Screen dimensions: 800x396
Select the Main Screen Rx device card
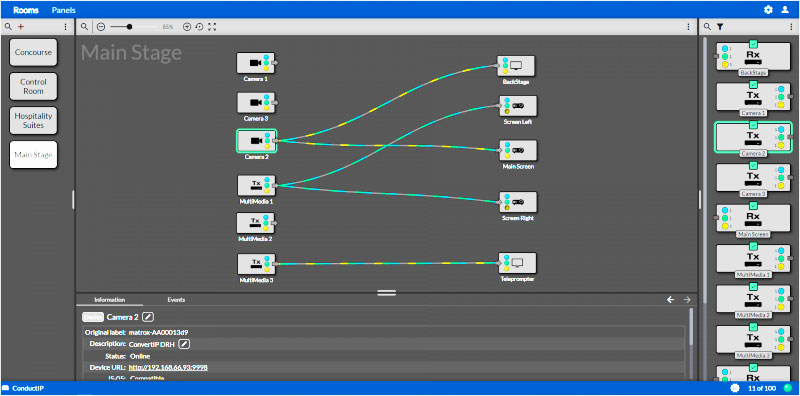click(x=754, y=219)
